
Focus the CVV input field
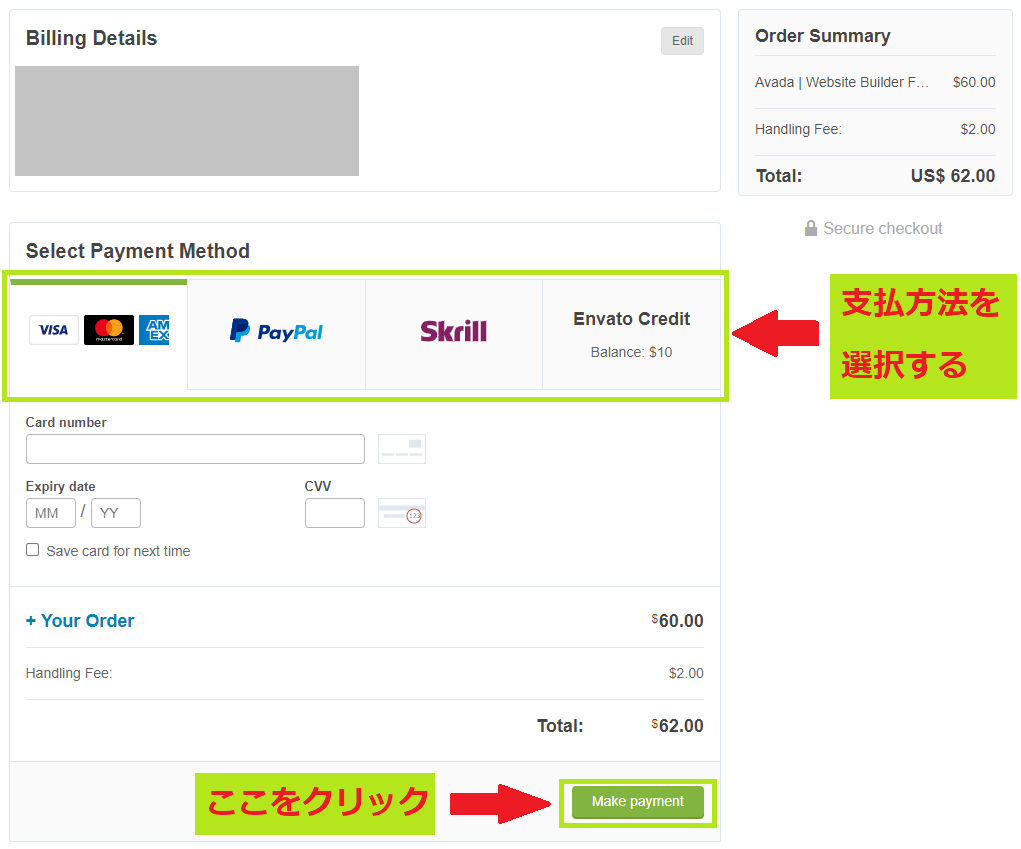click(334, 513)
